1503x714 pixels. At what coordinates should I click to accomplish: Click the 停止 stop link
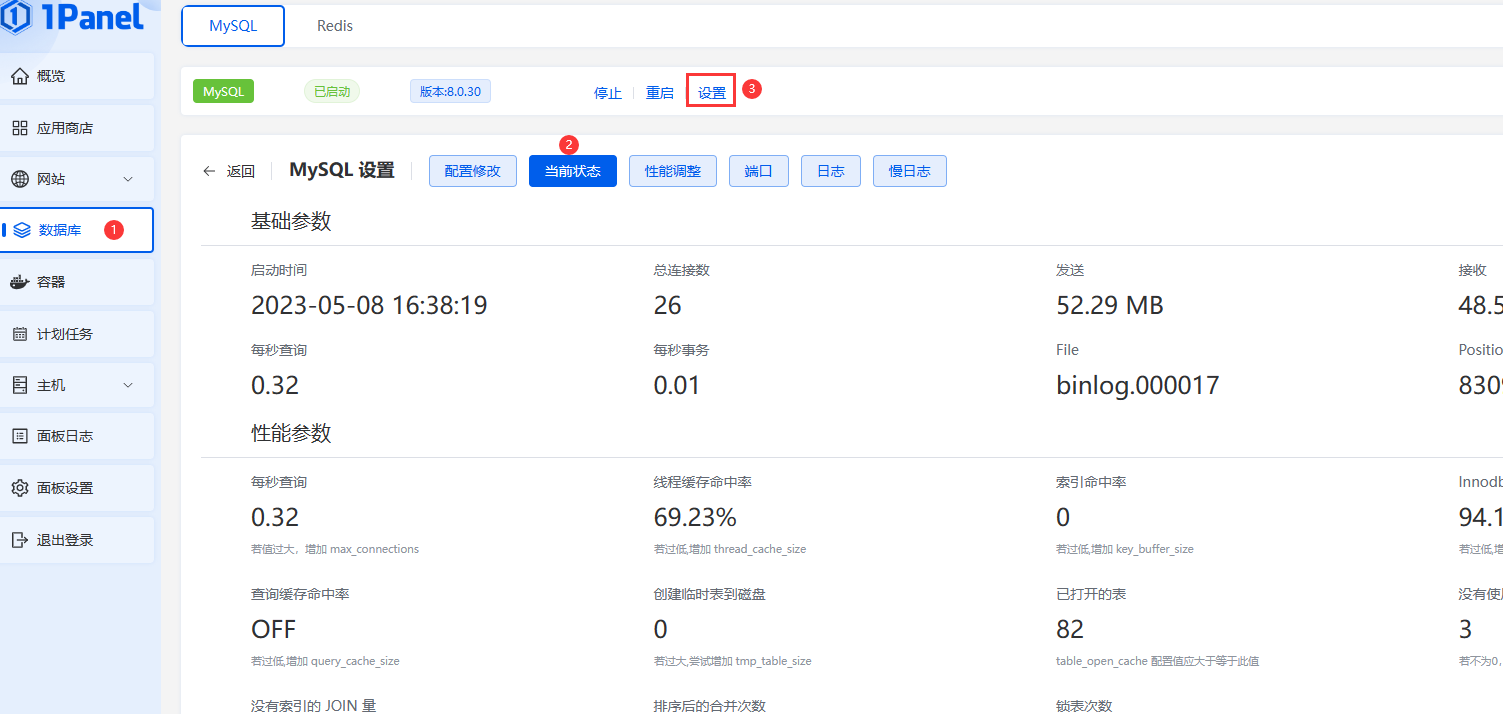tap(607, 91)
